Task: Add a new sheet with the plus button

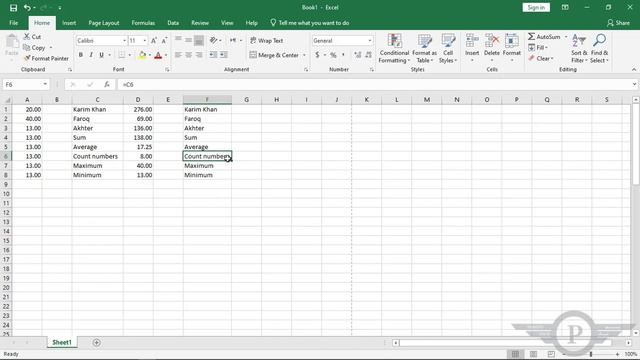Action: (97, 342)
